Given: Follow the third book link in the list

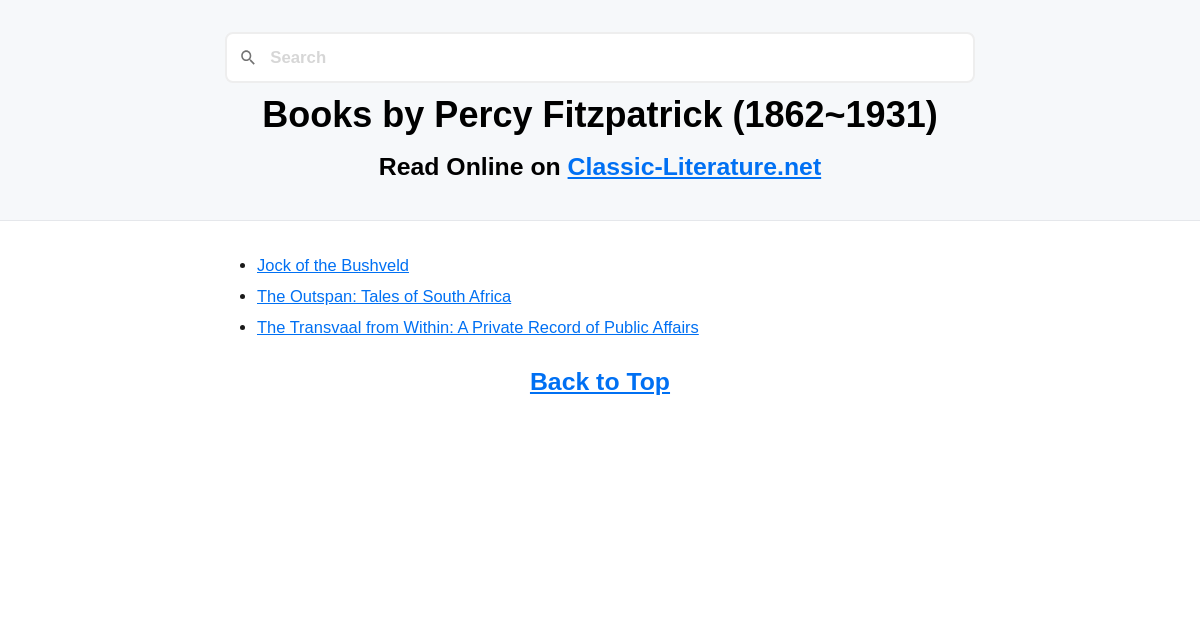Looking at the screenshot, I should (477, 327).
